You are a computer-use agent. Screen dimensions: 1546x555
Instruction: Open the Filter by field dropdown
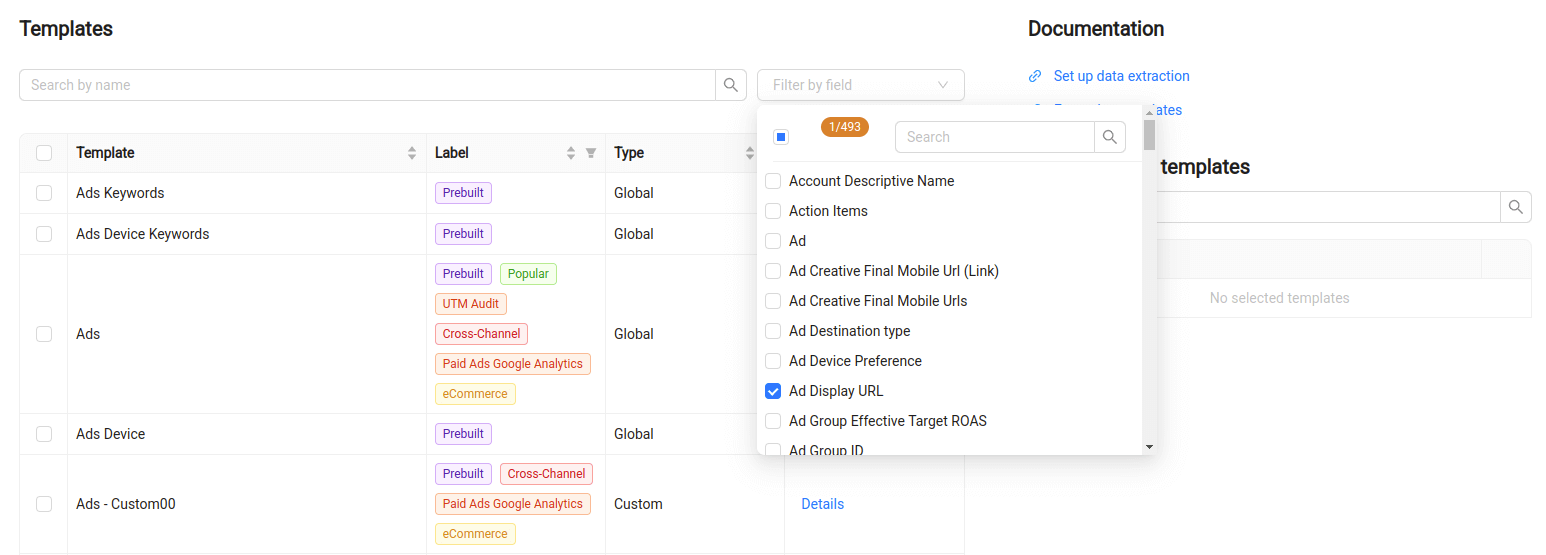(860, 85)
